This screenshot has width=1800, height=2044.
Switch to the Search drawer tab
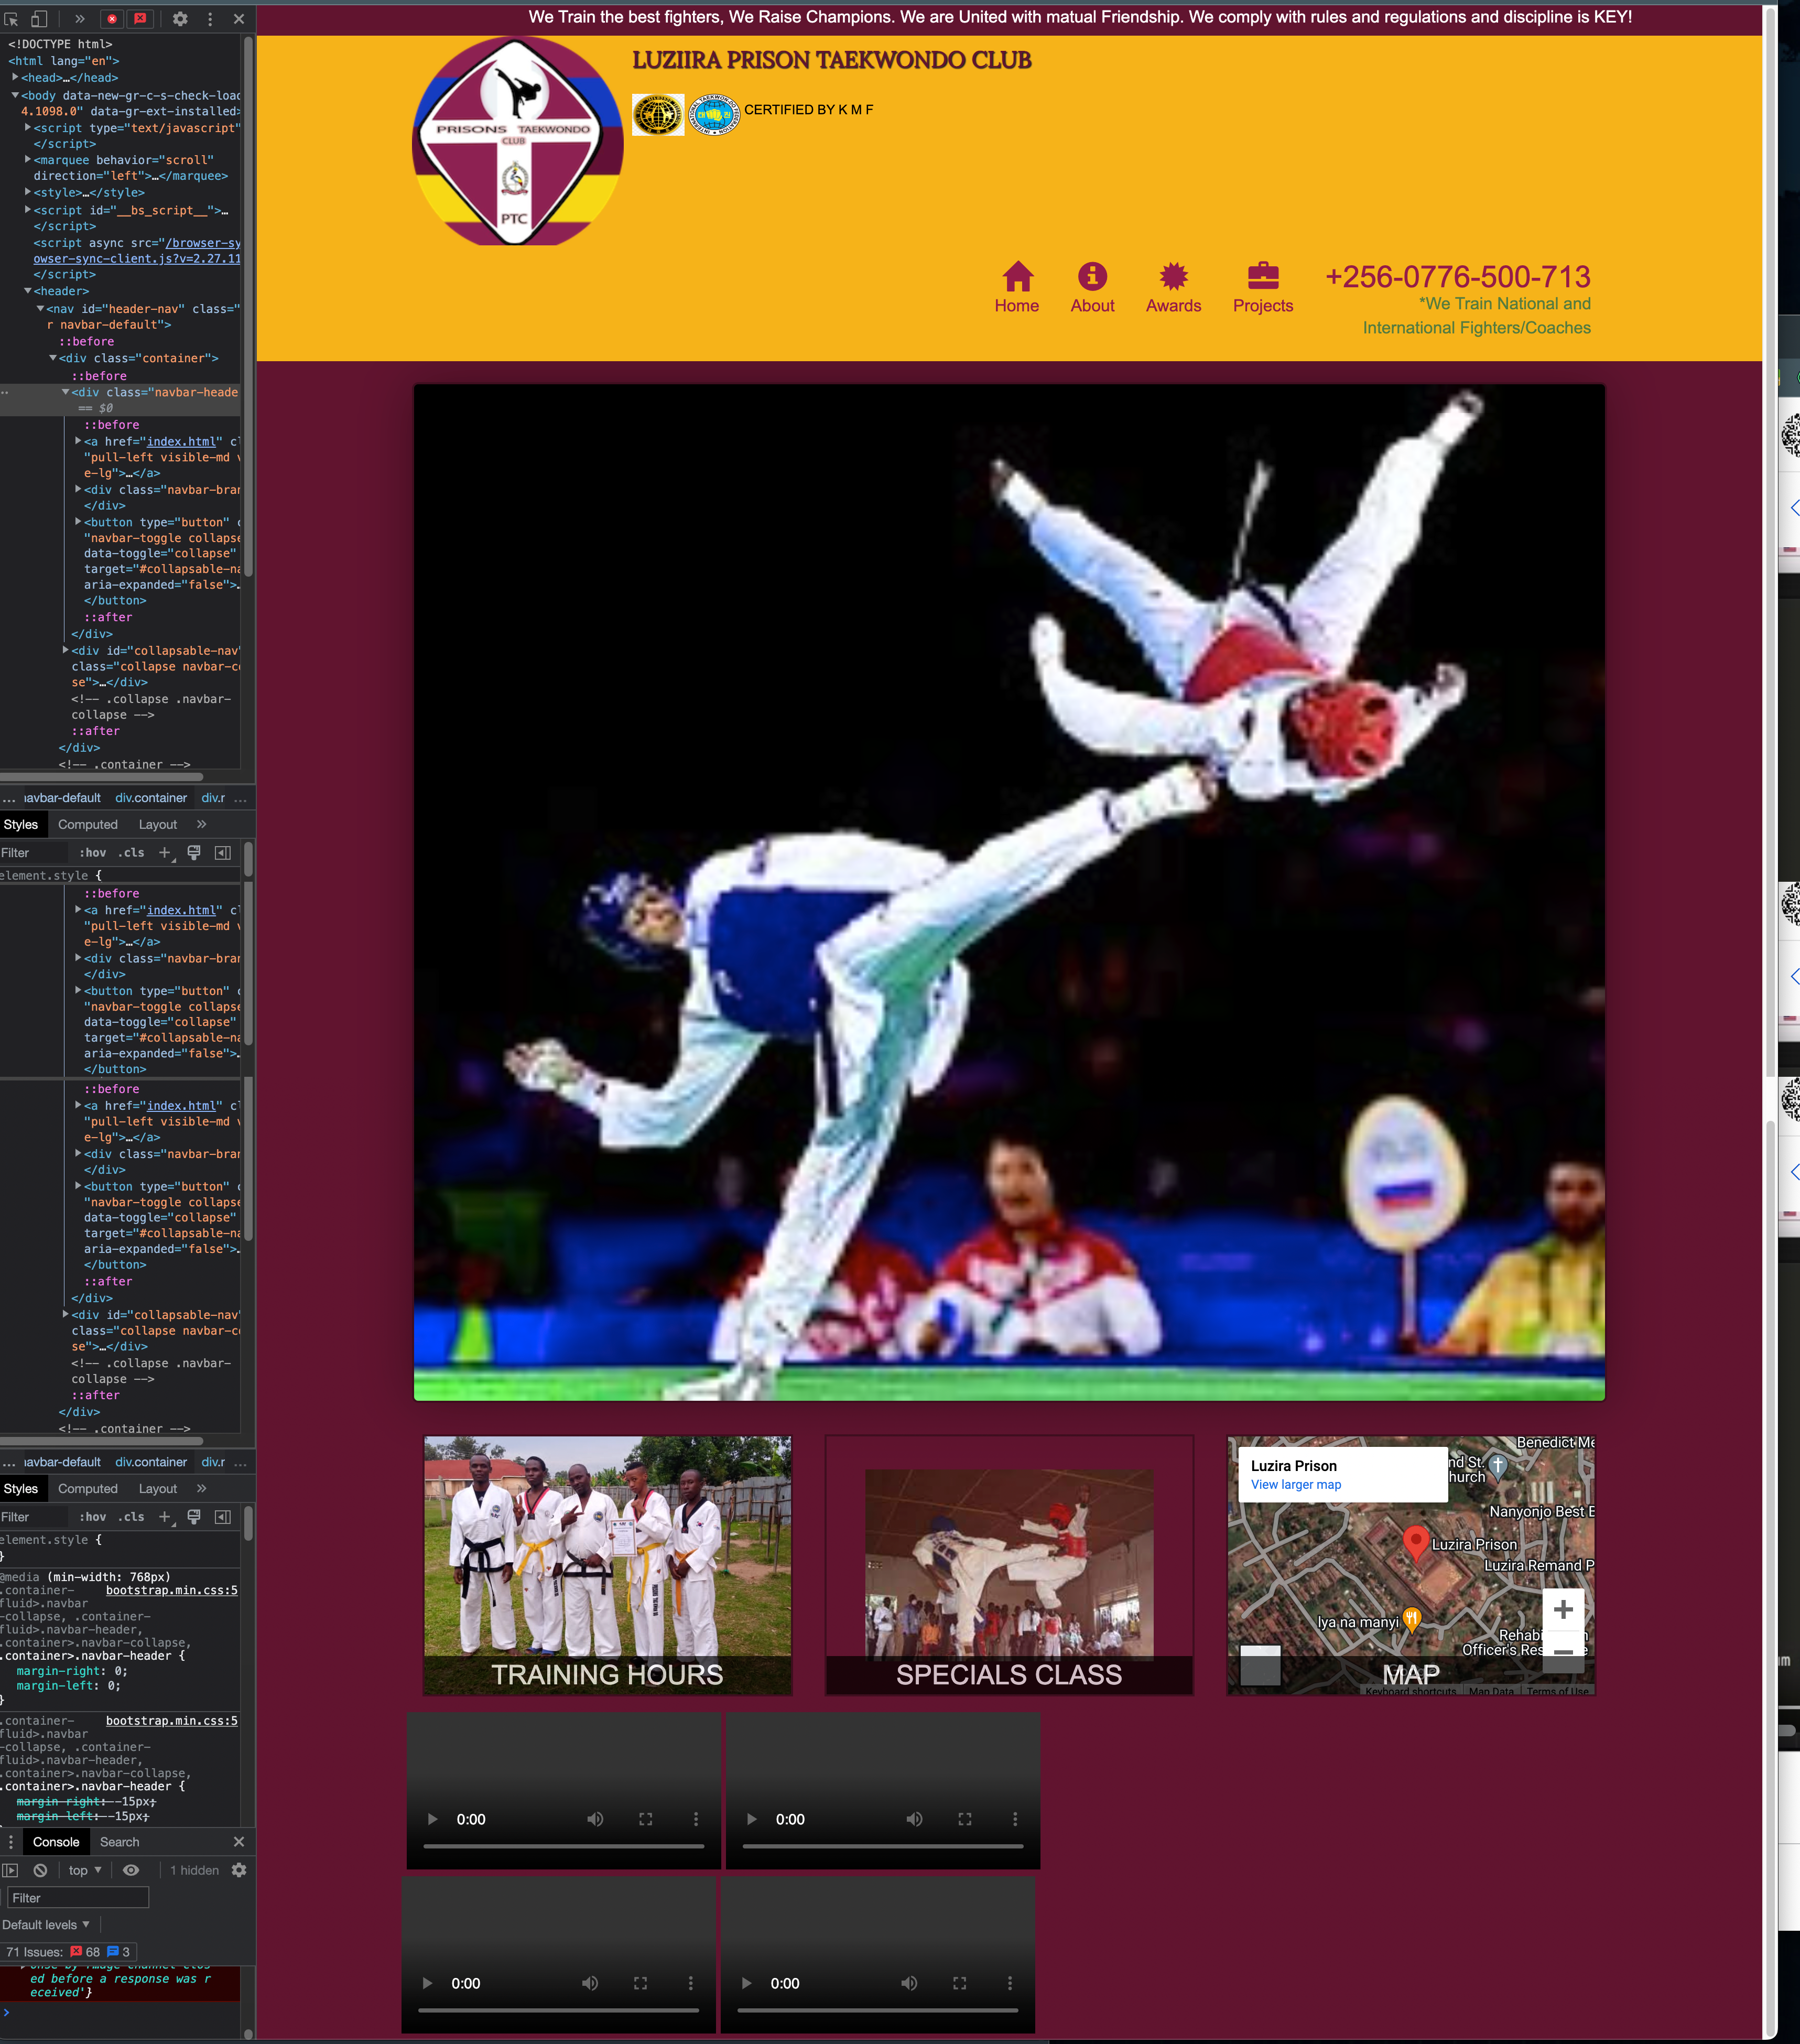click(x=119, y=1842)
